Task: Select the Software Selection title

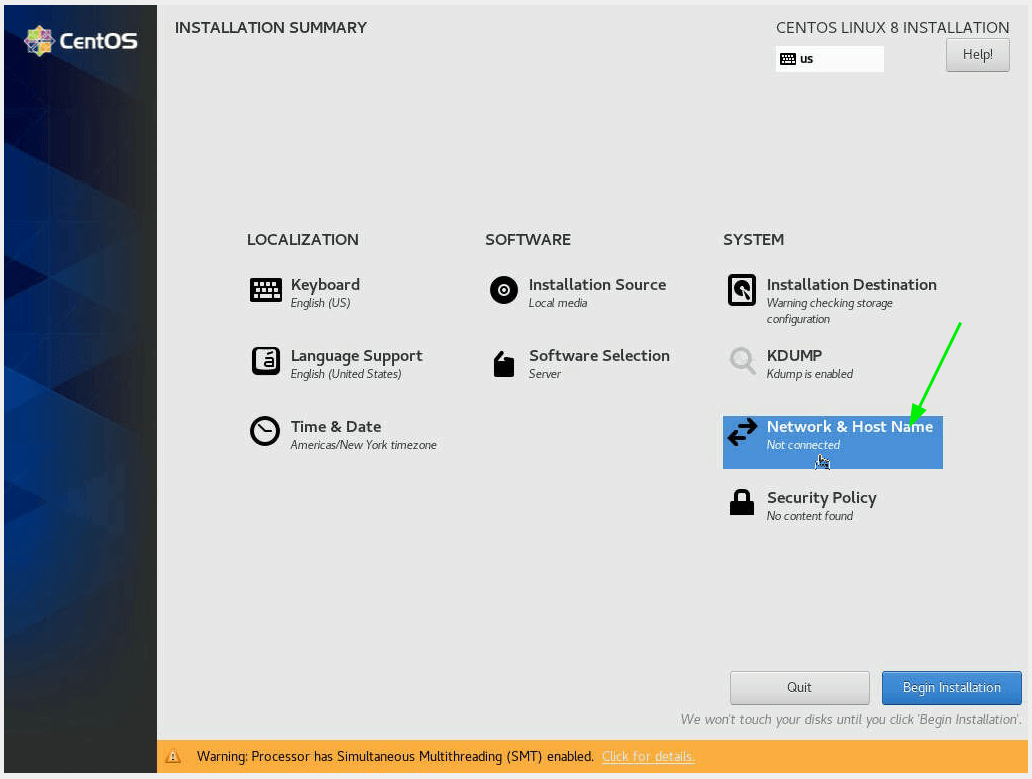Action: [x=599, y=355]
